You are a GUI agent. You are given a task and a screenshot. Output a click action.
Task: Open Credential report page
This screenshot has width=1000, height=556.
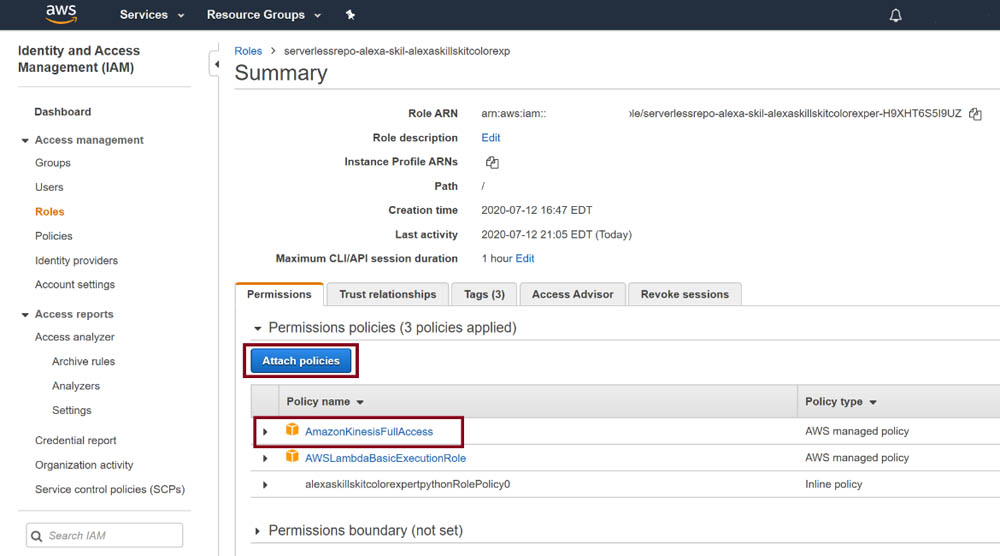pyautogui.click(x=76, y=441)
